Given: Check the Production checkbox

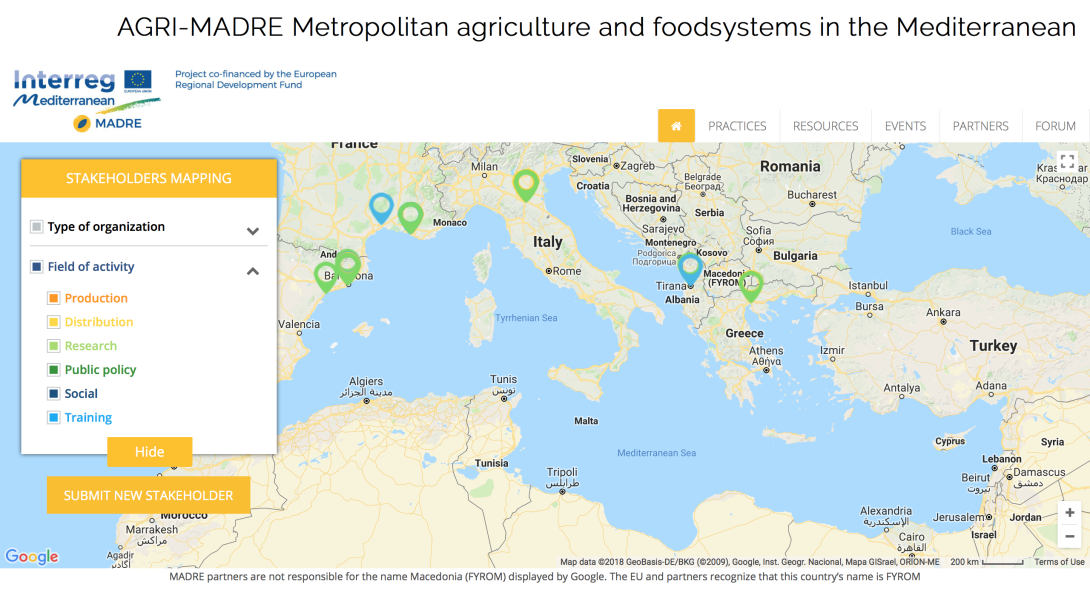Looking at the screenshot, I should [54, 298].
